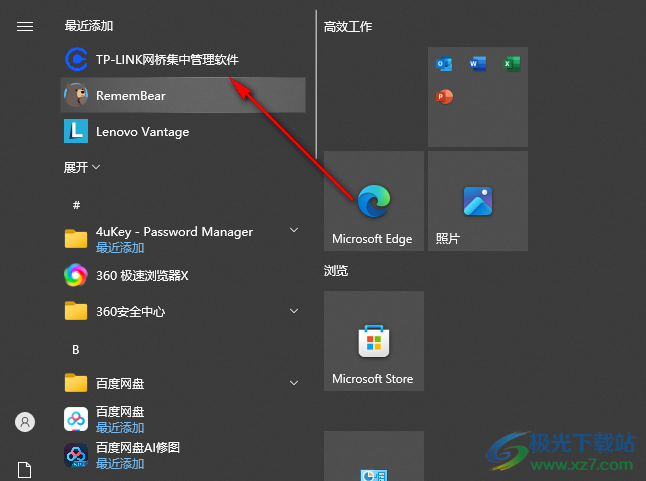
Task: Click the B alphabet index header
Action: 76,350
